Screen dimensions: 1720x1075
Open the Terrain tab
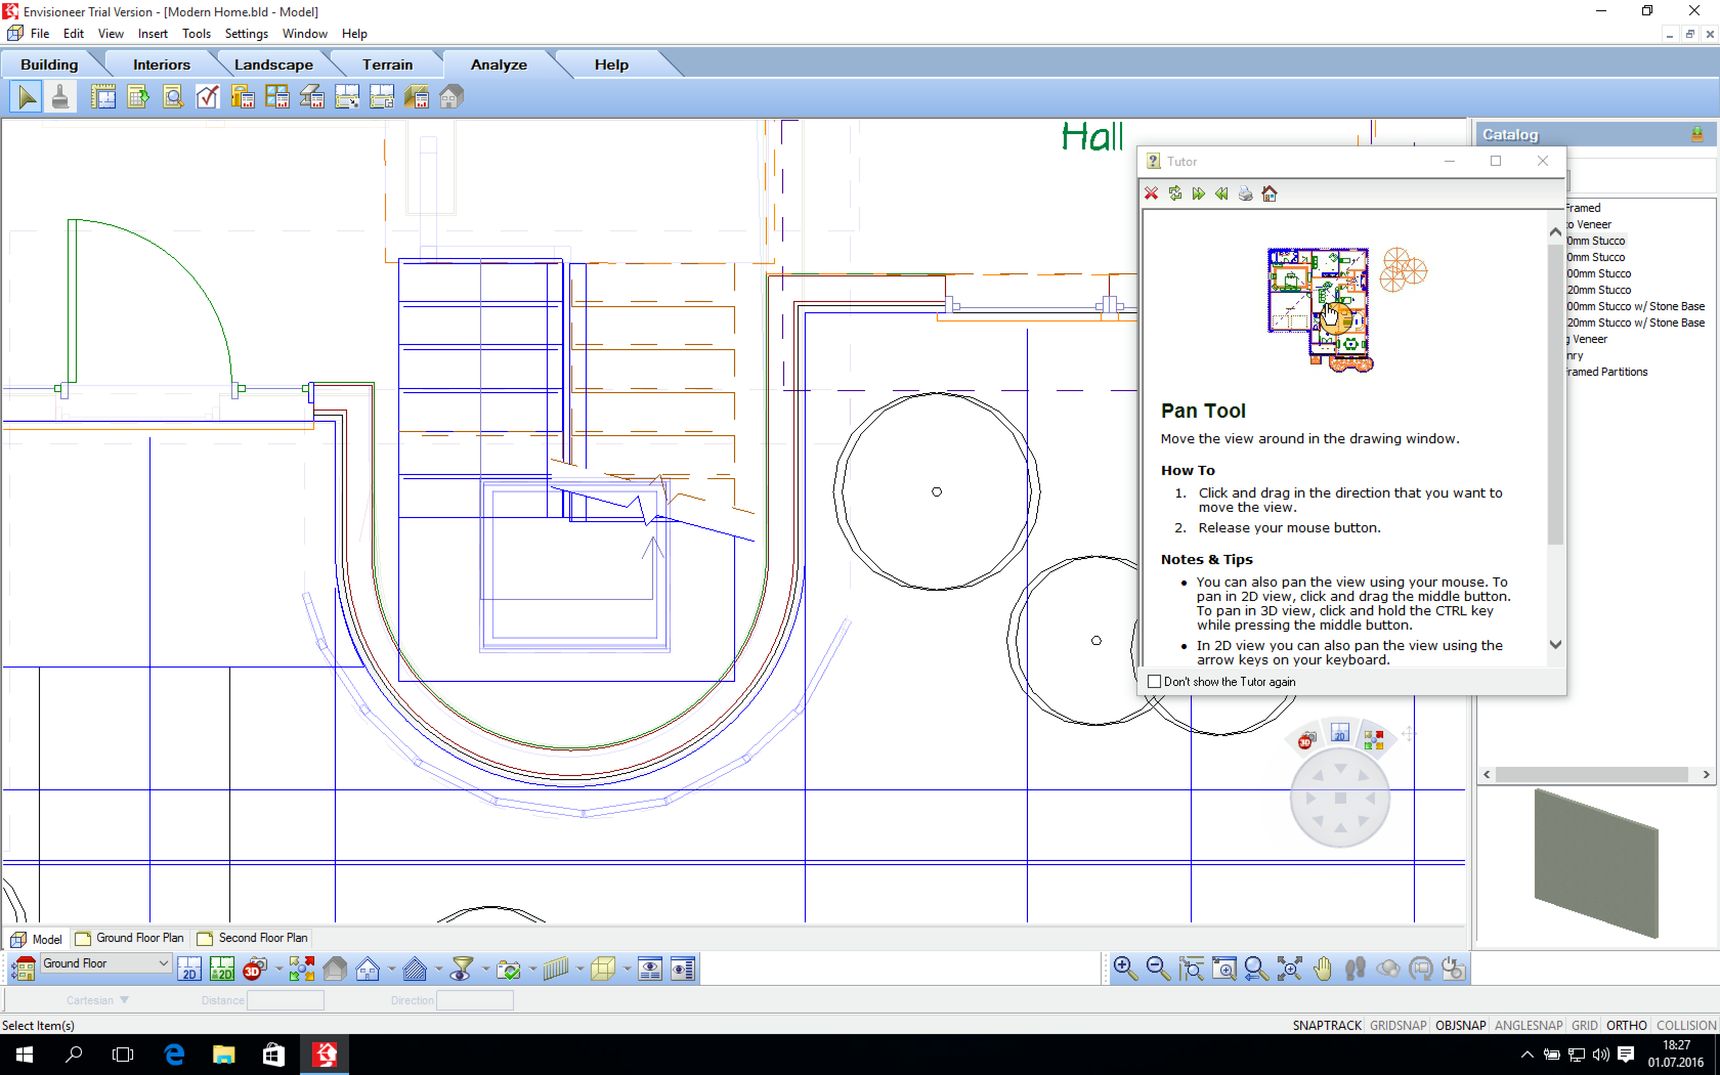click(x=387, y=64)
